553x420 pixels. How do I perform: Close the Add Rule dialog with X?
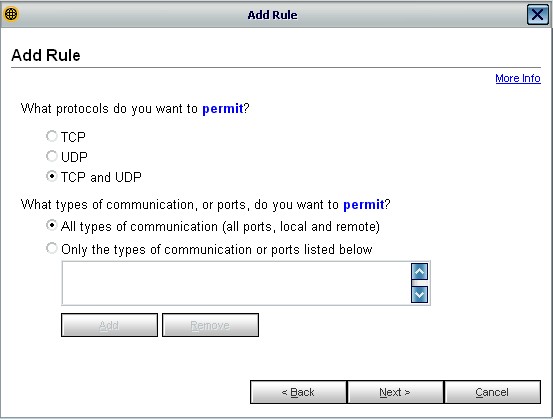pos(537,15)
